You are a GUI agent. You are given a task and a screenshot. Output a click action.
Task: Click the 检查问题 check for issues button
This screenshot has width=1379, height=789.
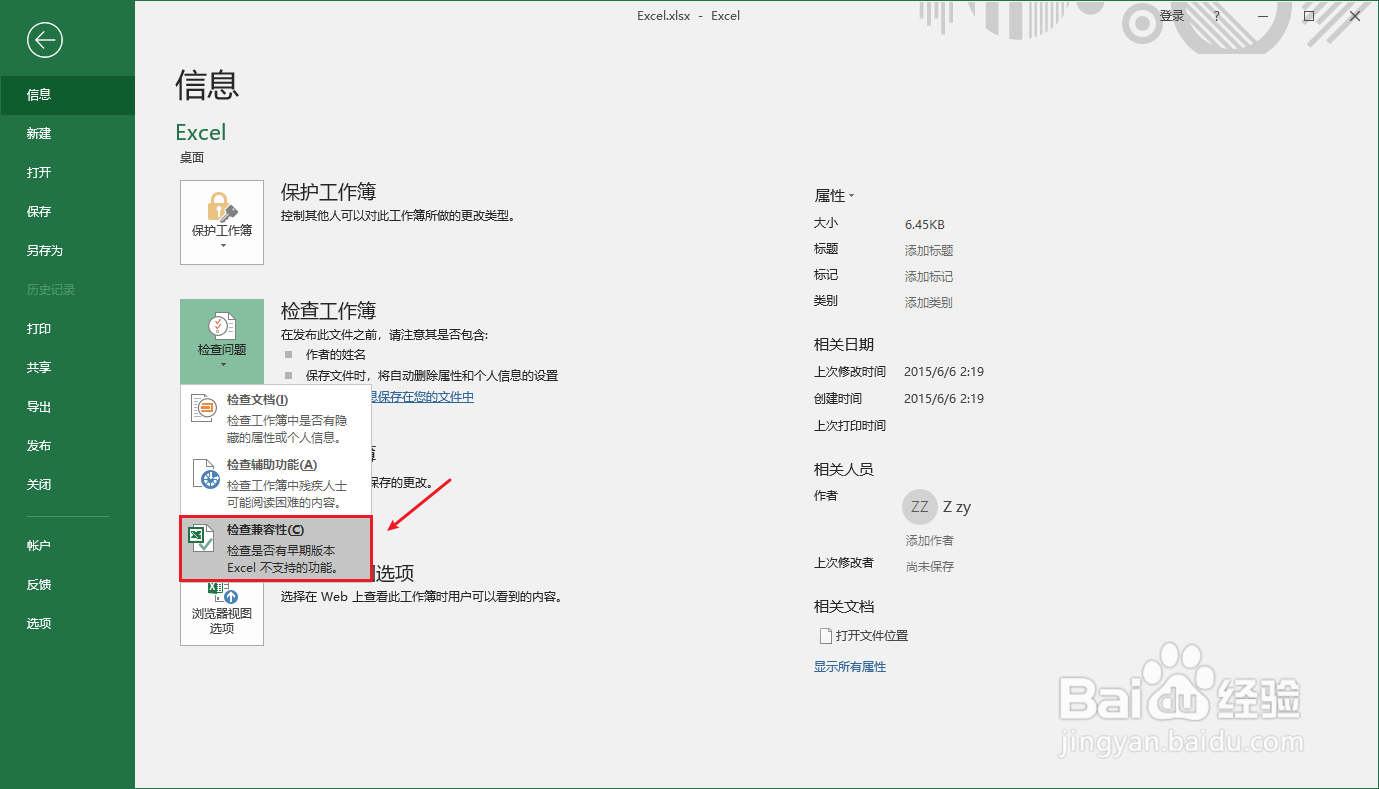tap(222, 341)
